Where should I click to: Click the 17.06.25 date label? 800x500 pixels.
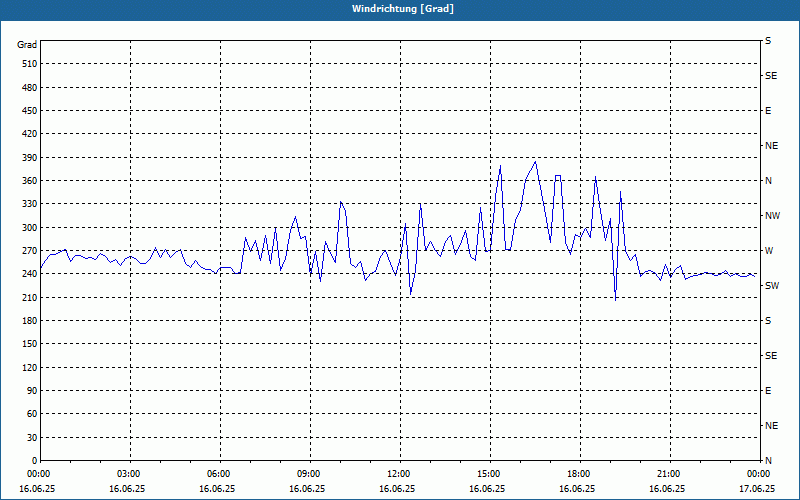pos(757,489)
